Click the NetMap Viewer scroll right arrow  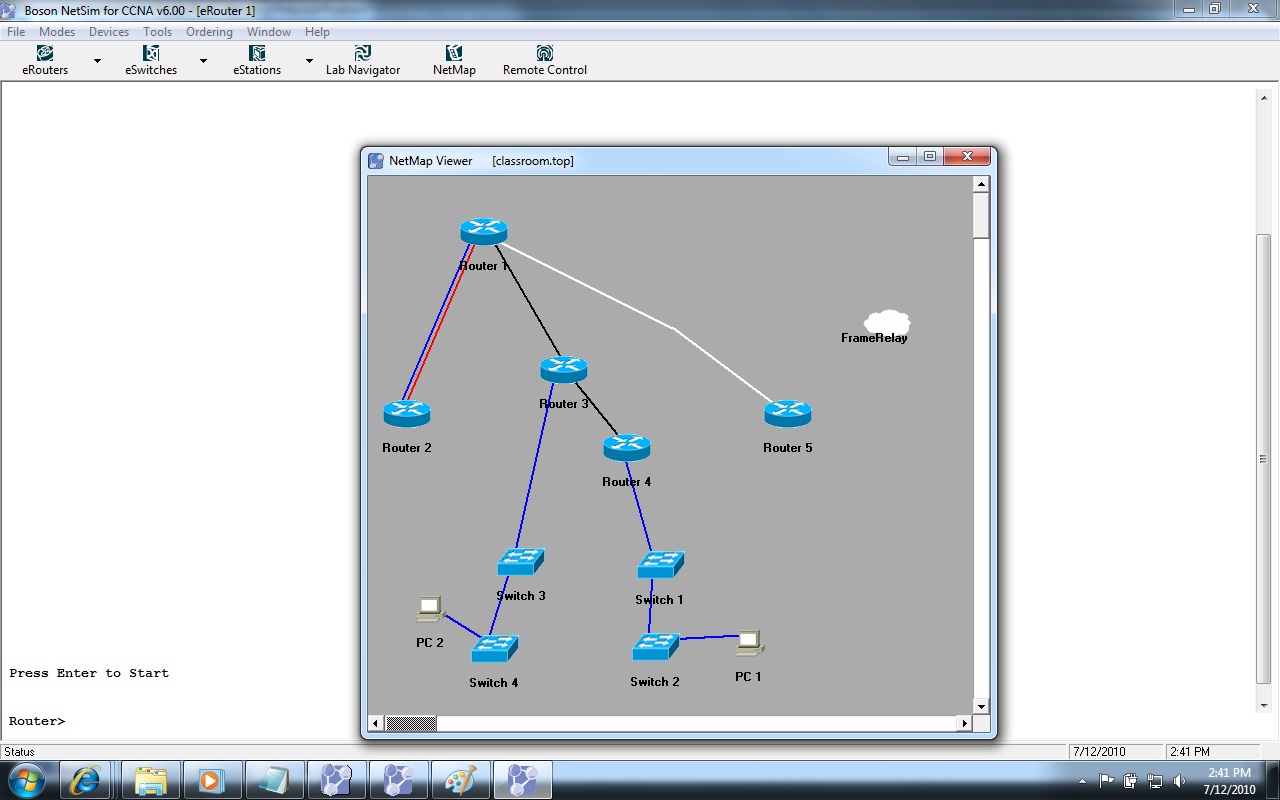pyautogui.click(x=965, y=723)
